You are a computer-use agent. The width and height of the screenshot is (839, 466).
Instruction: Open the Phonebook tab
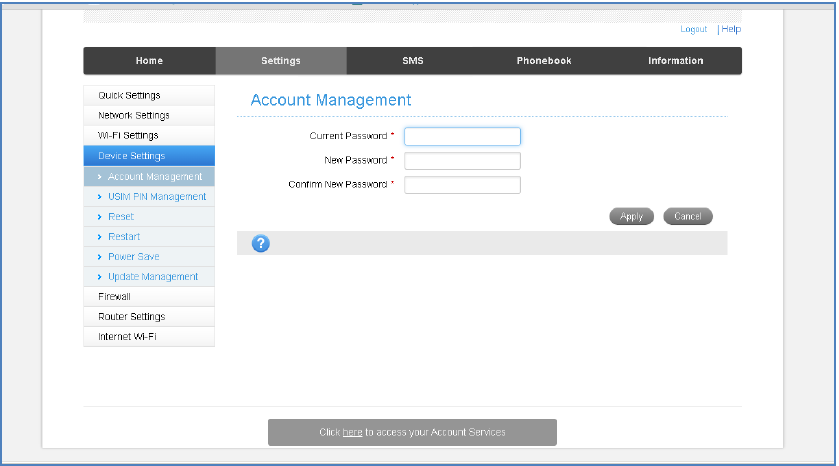544,61
